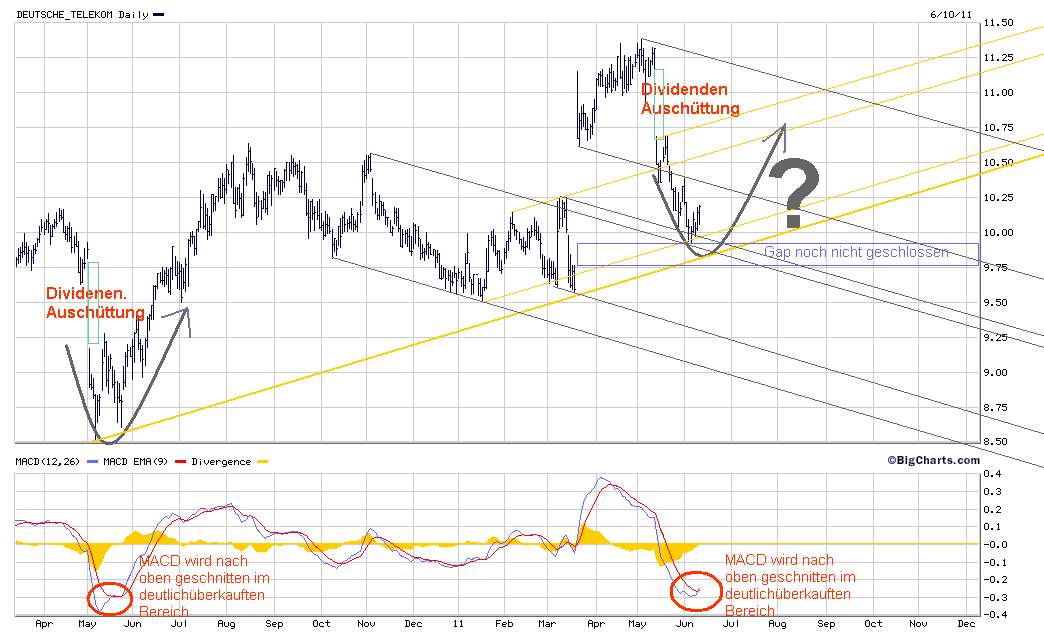Viewport: 1044px width, 634px height.
Task: Open the ©BigCharts.com credit link
Action: [x=933, y=460]
